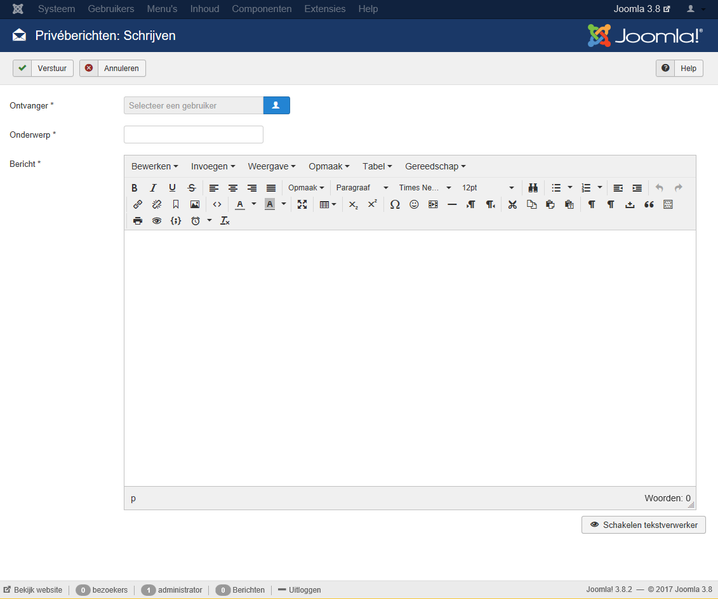Insert a blockquote
Viewport: 718px width, 599px height.
coord(649,204)
